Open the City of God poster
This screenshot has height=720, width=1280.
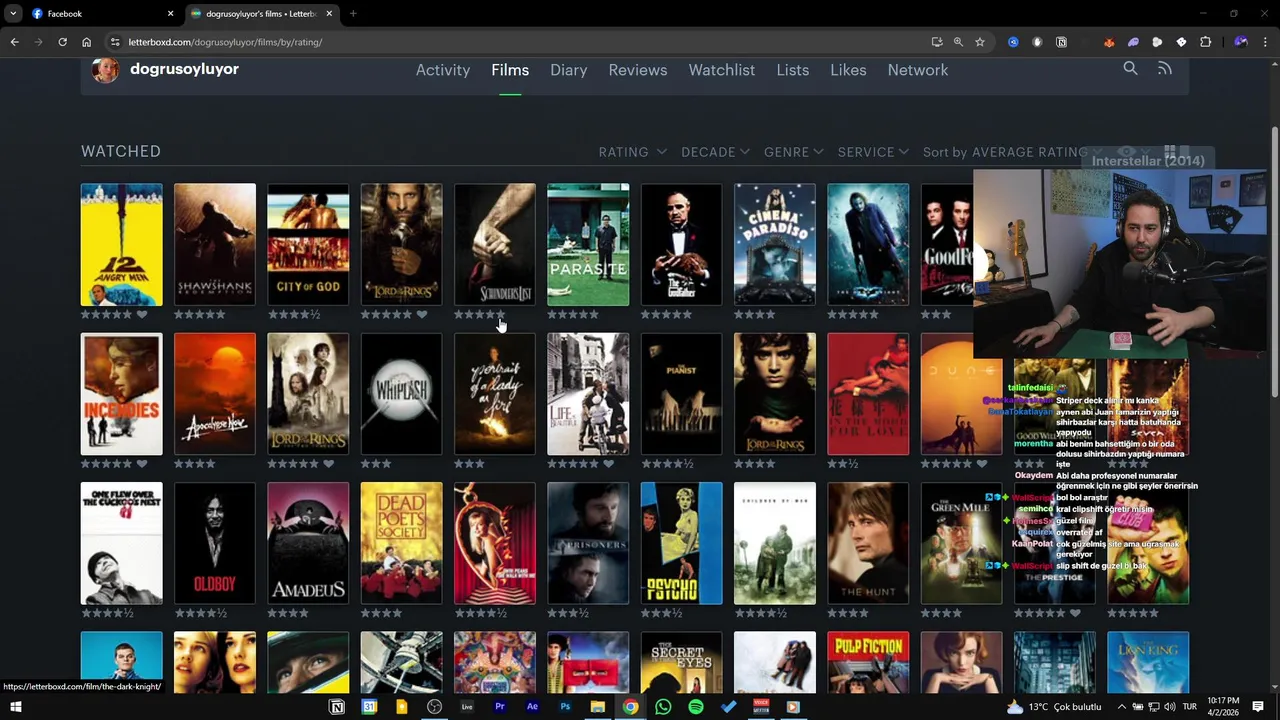308,244
